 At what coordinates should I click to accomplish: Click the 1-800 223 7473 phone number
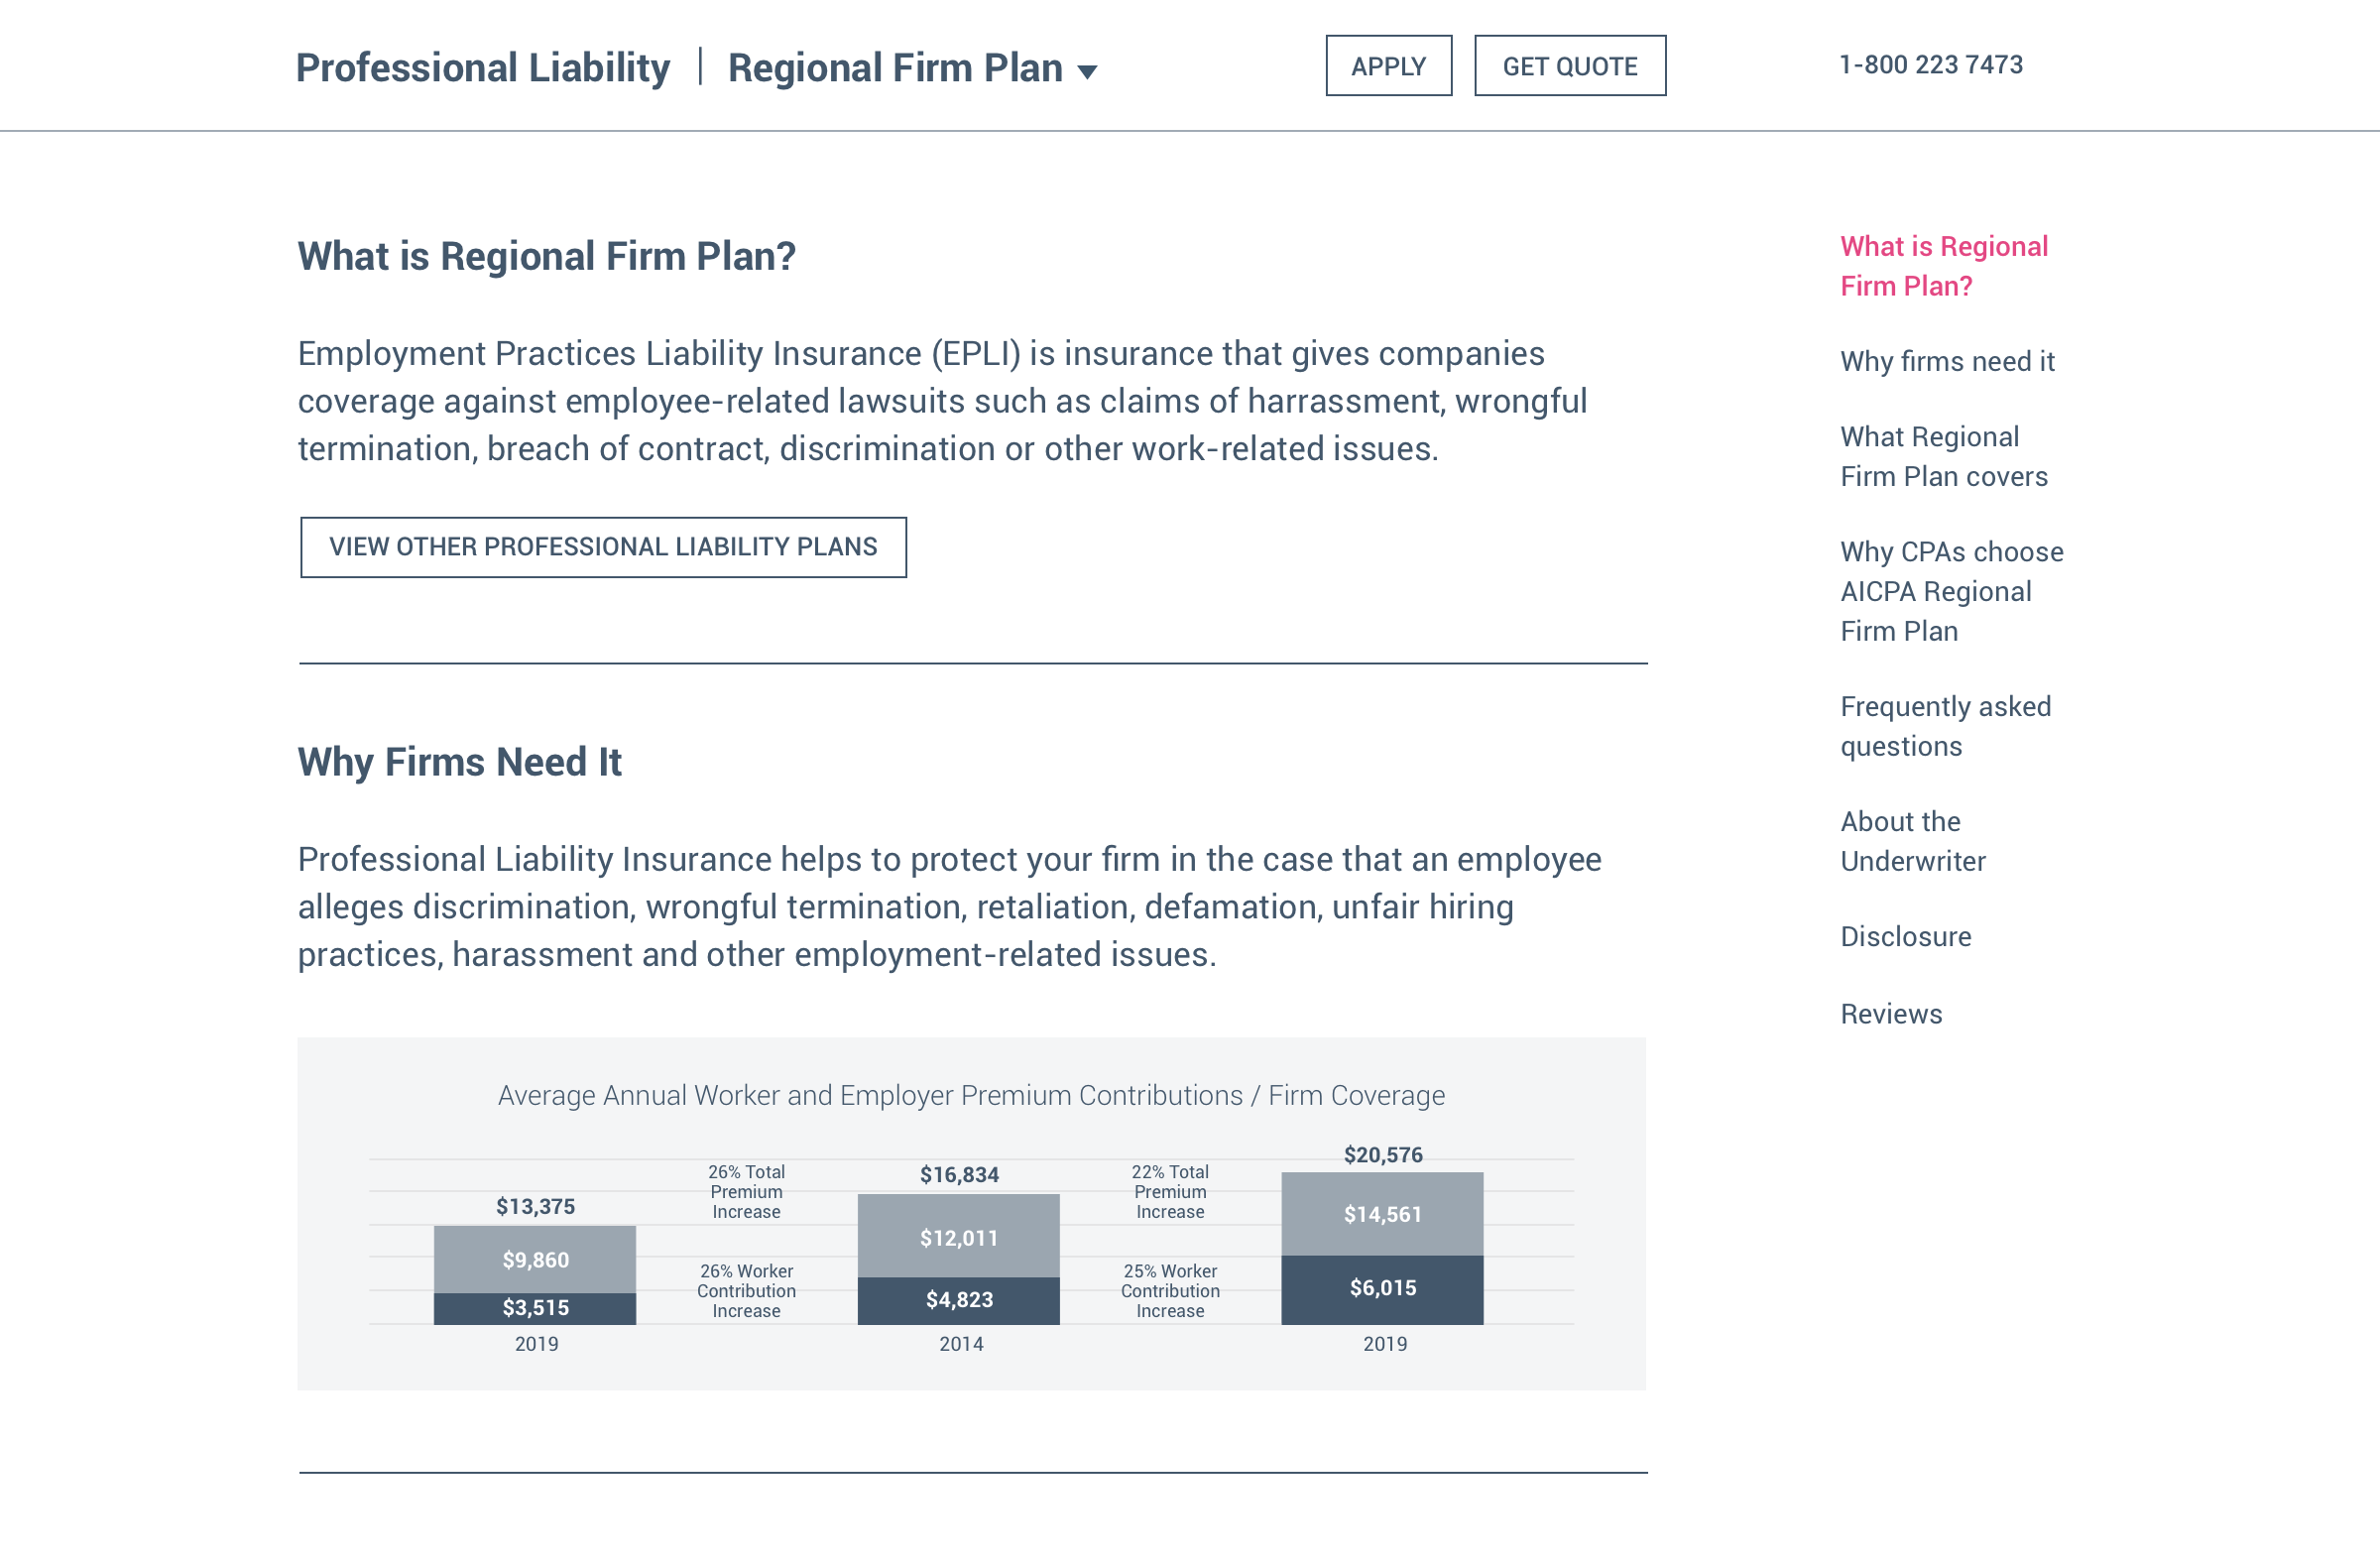click(x=1930, y=65)
